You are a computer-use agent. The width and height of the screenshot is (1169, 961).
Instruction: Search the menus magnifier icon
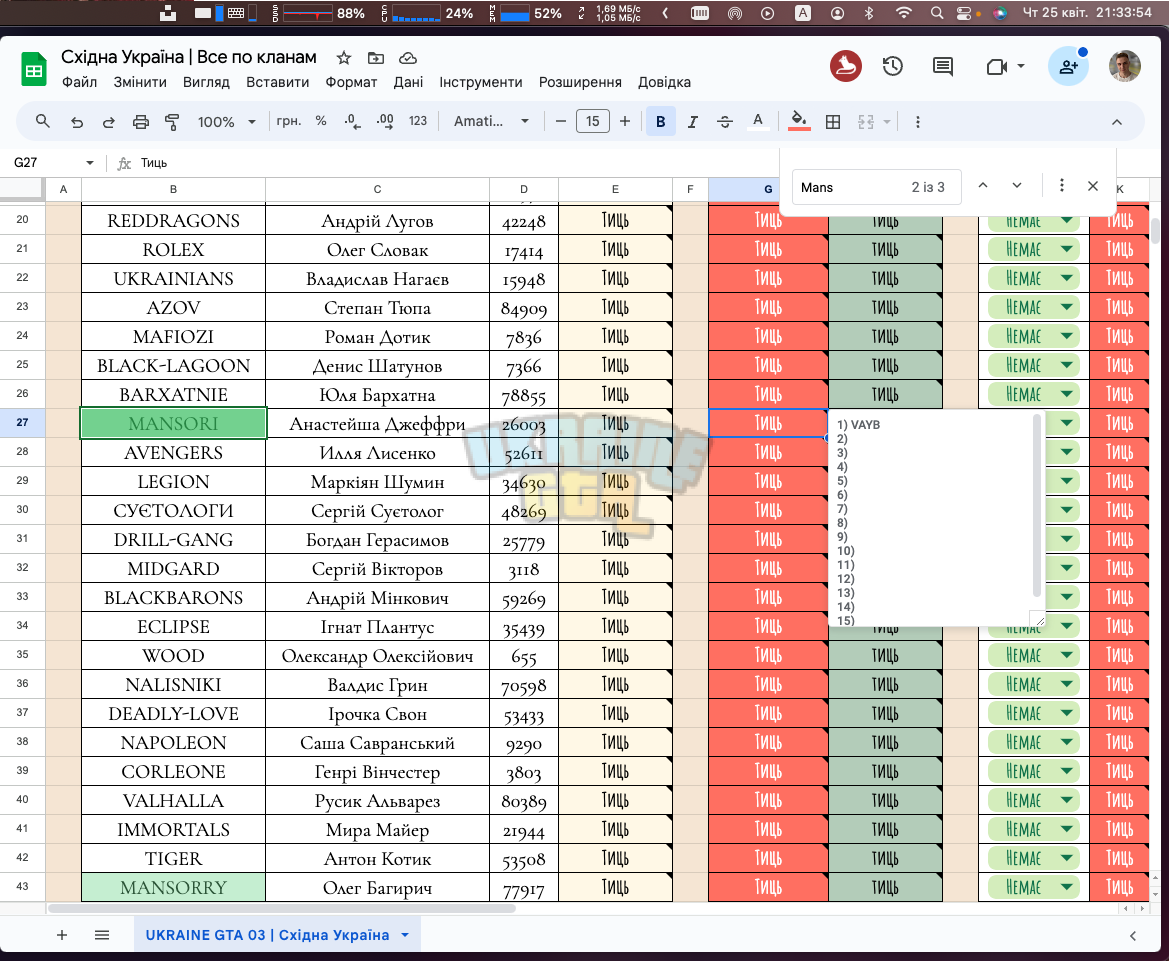click(42, 122)
